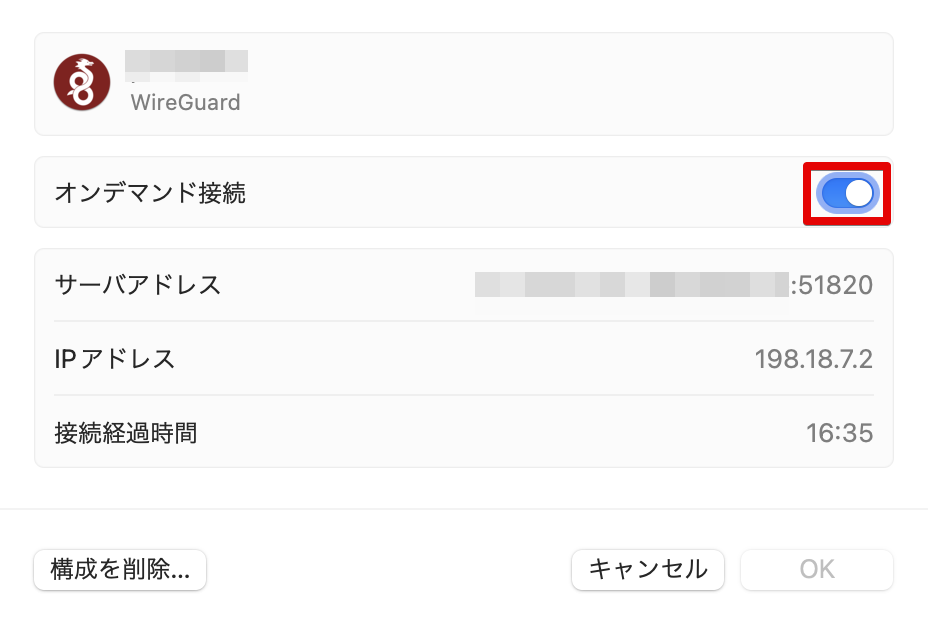Click the port number :51820
928x622 pixels.
click(x=832, y=285)
